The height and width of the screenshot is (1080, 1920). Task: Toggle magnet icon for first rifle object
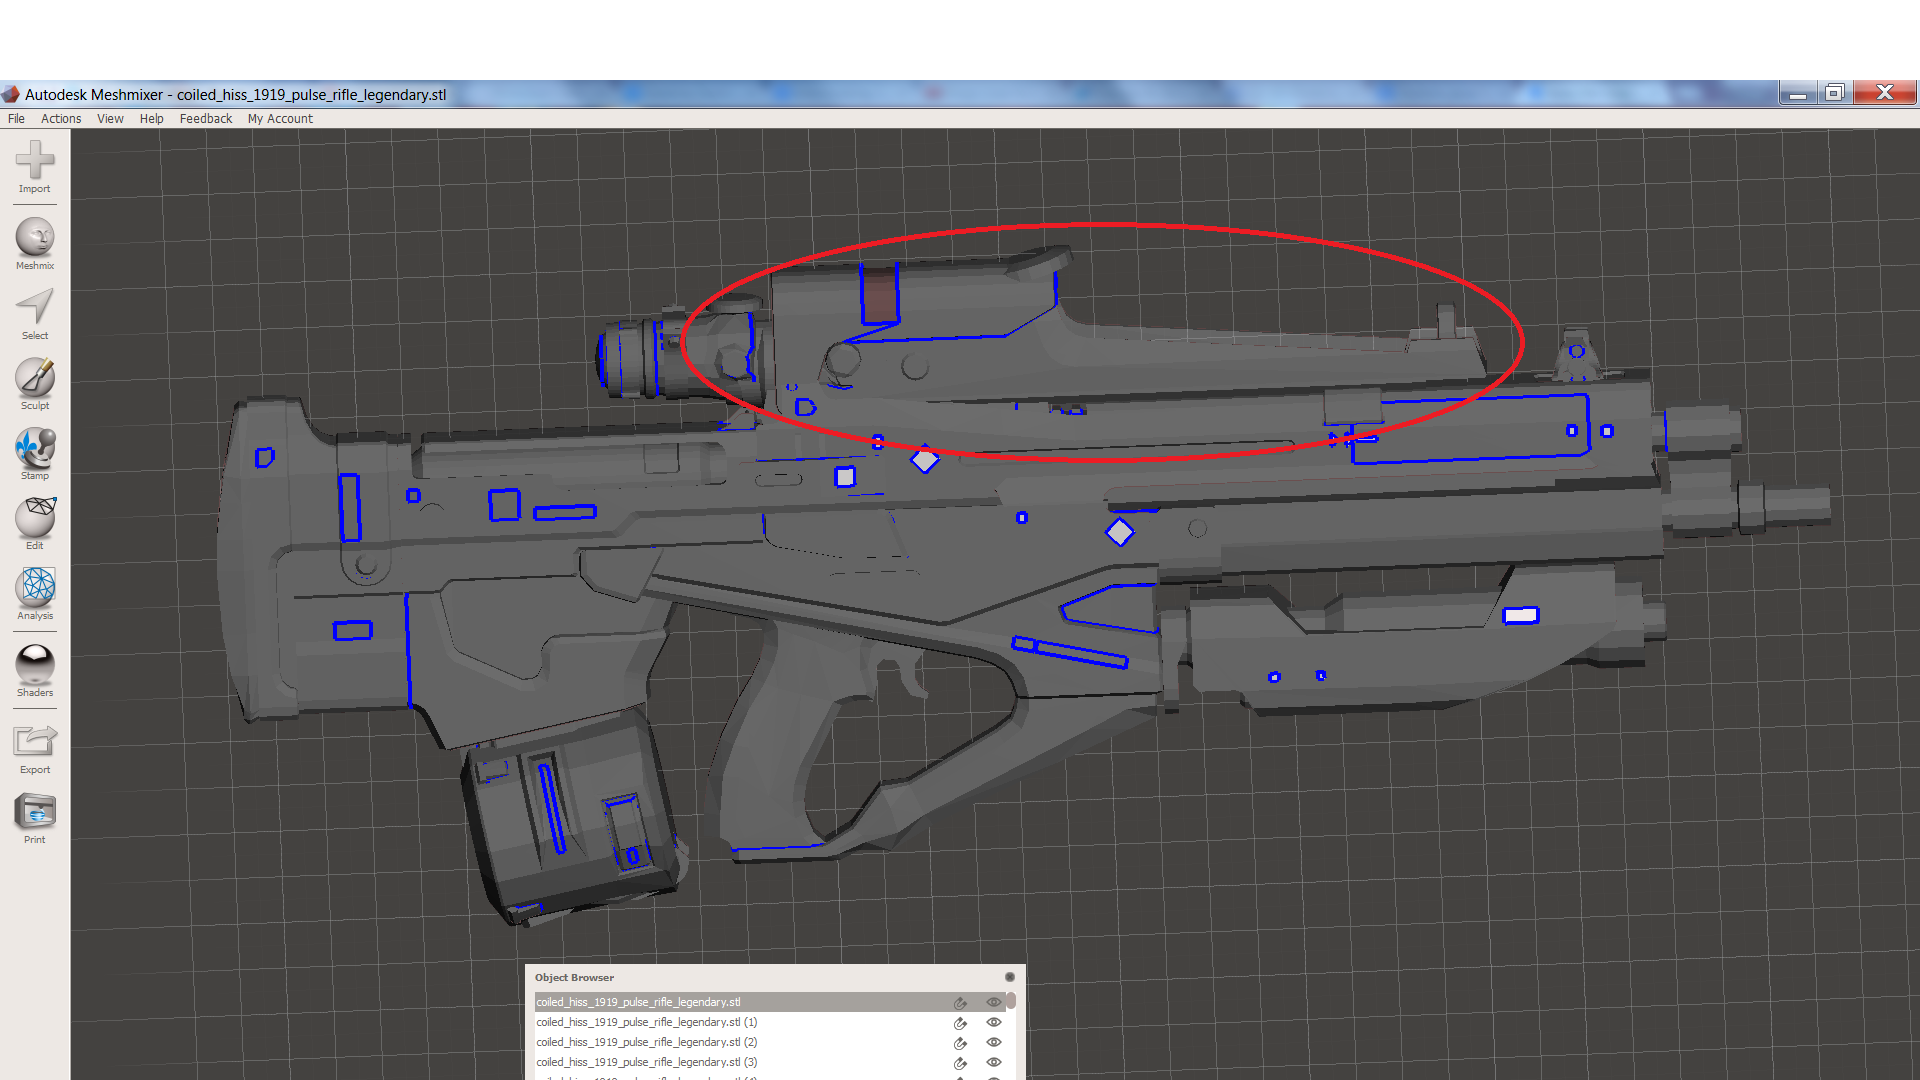coord(960,1002)
